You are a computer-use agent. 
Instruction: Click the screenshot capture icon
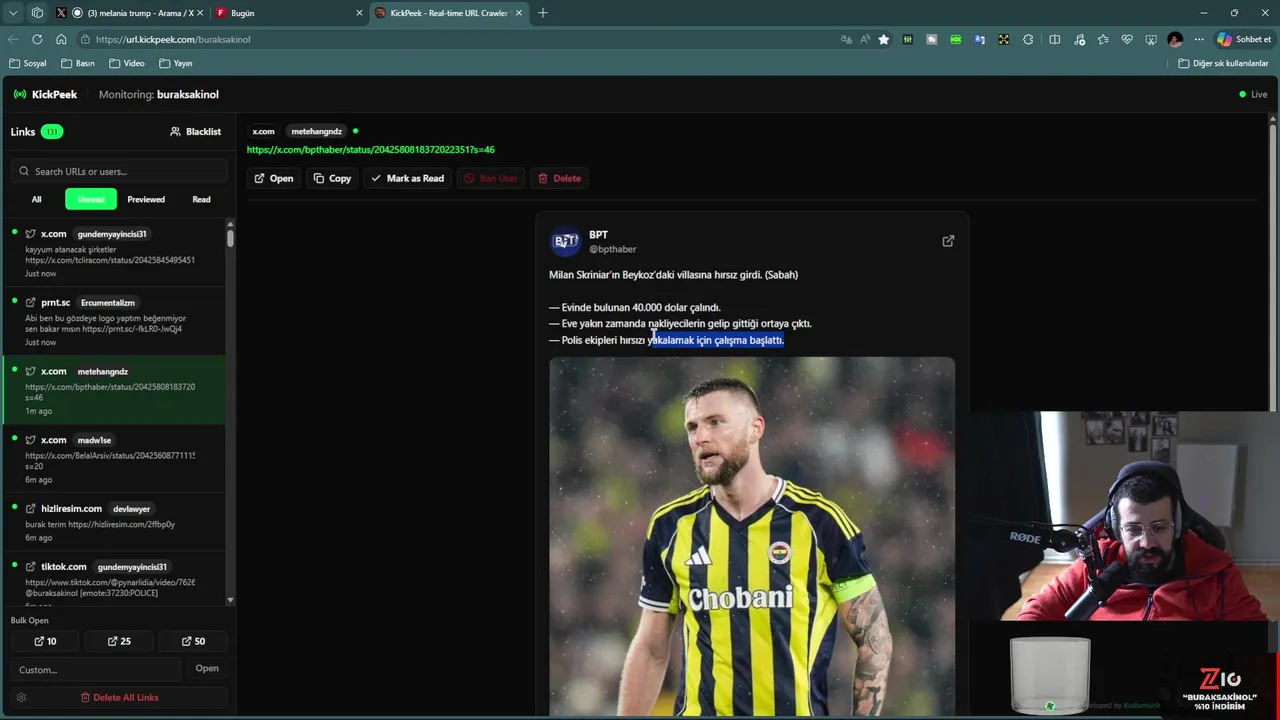point(1151,39)
